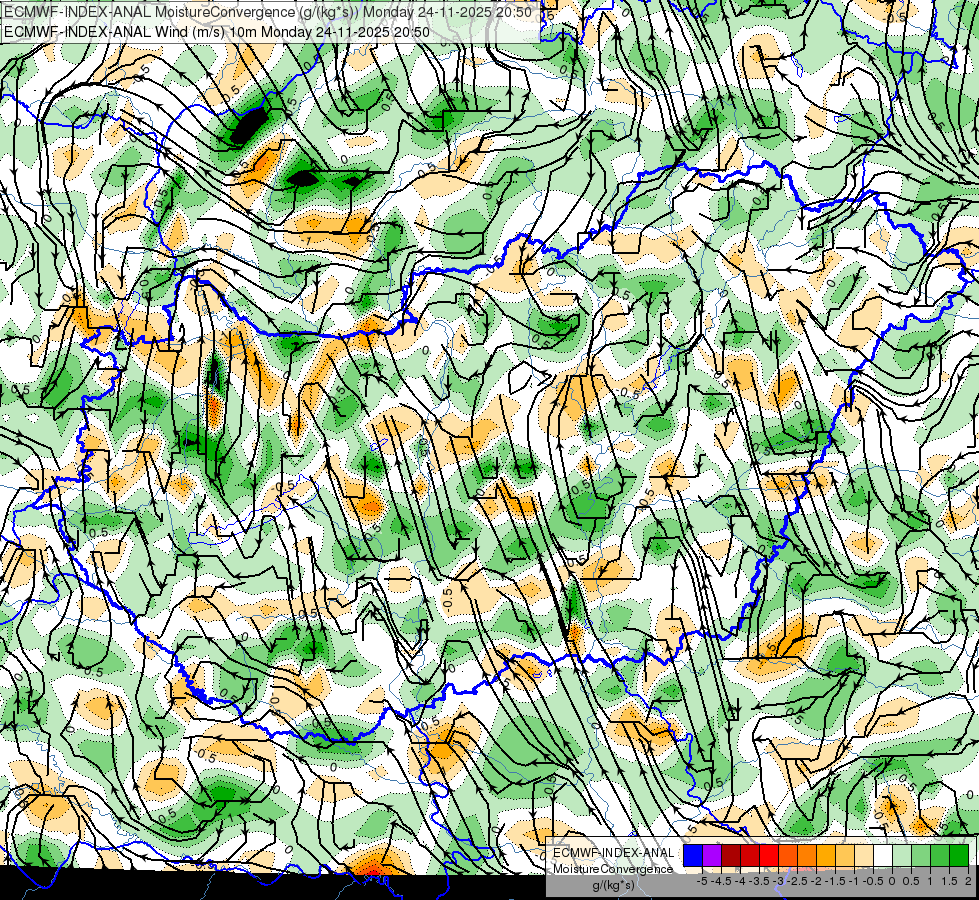The image size is (979, 900).
Task: Click the Wind (m/s) 10m title line
Action: click(217, 31)
